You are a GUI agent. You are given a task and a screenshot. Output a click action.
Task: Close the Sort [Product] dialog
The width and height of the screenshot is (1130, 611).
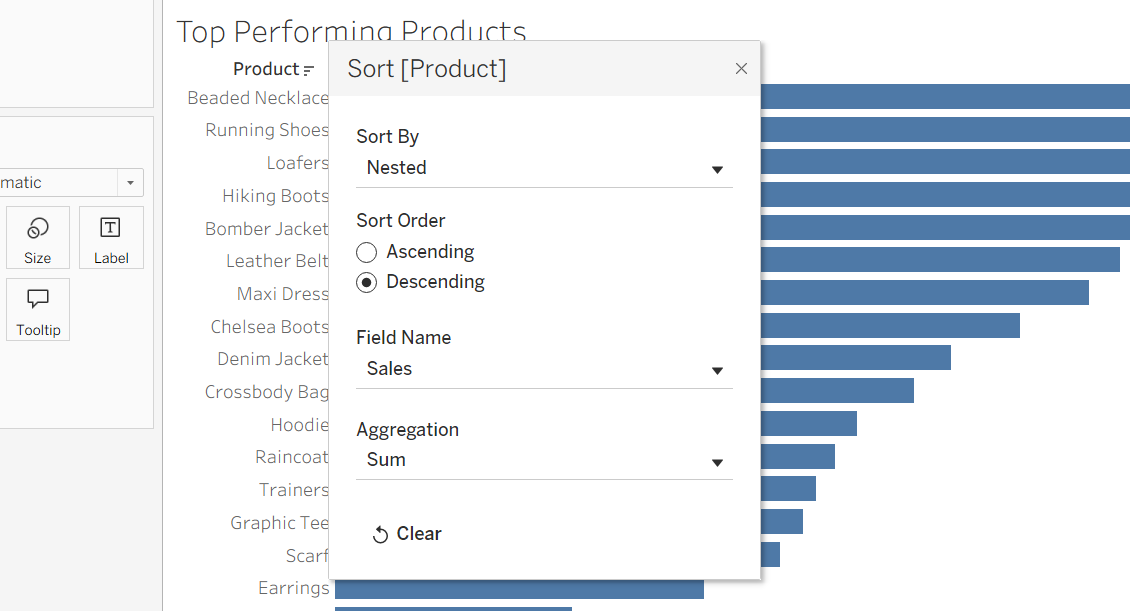click(741, 69)
